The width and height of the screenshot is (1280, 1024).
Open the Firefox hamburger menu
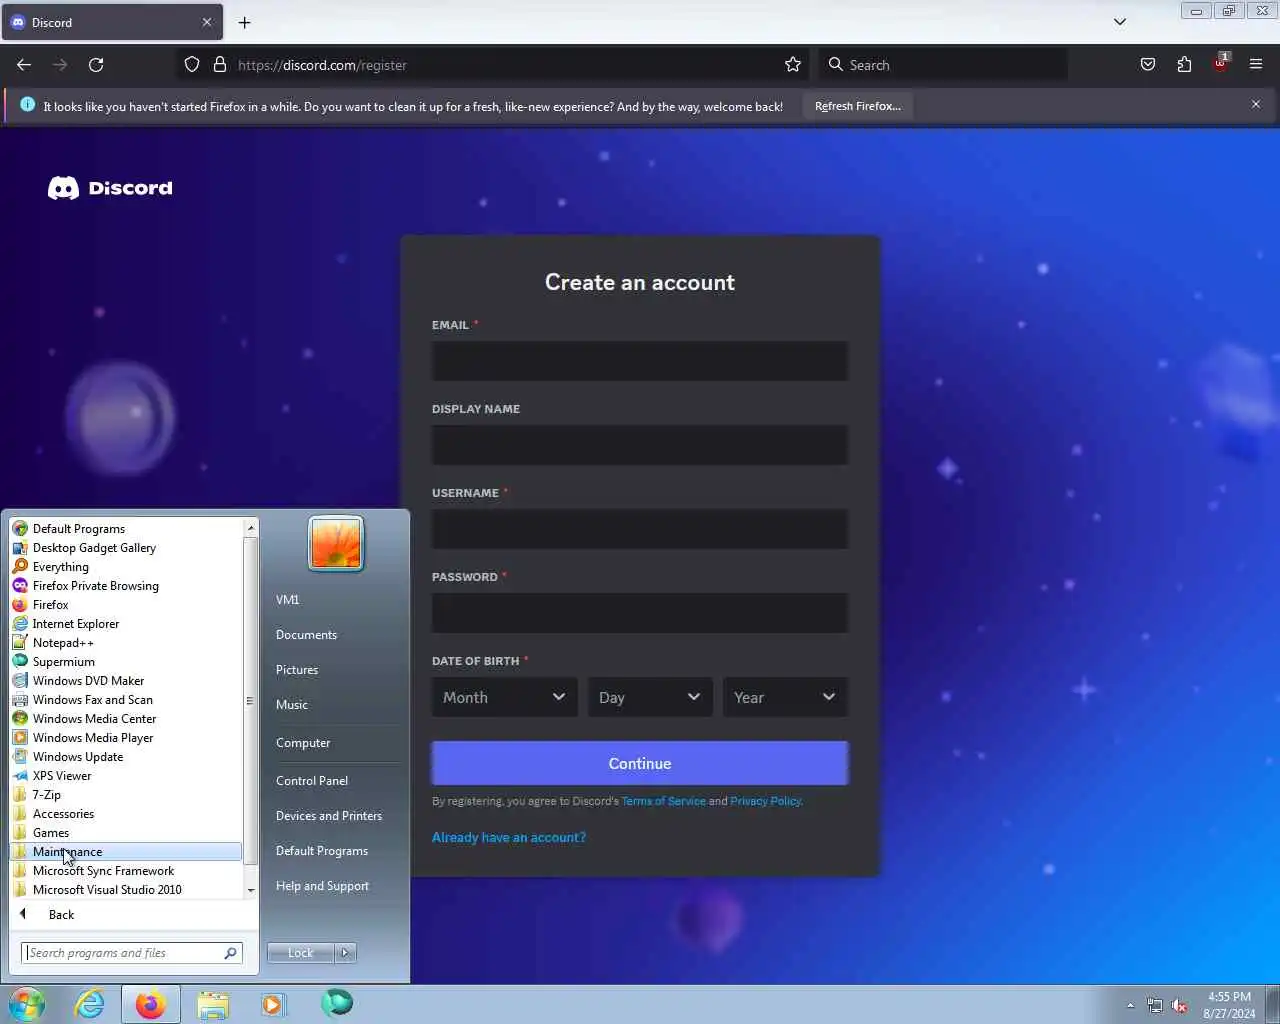(x=1256, y=65)
